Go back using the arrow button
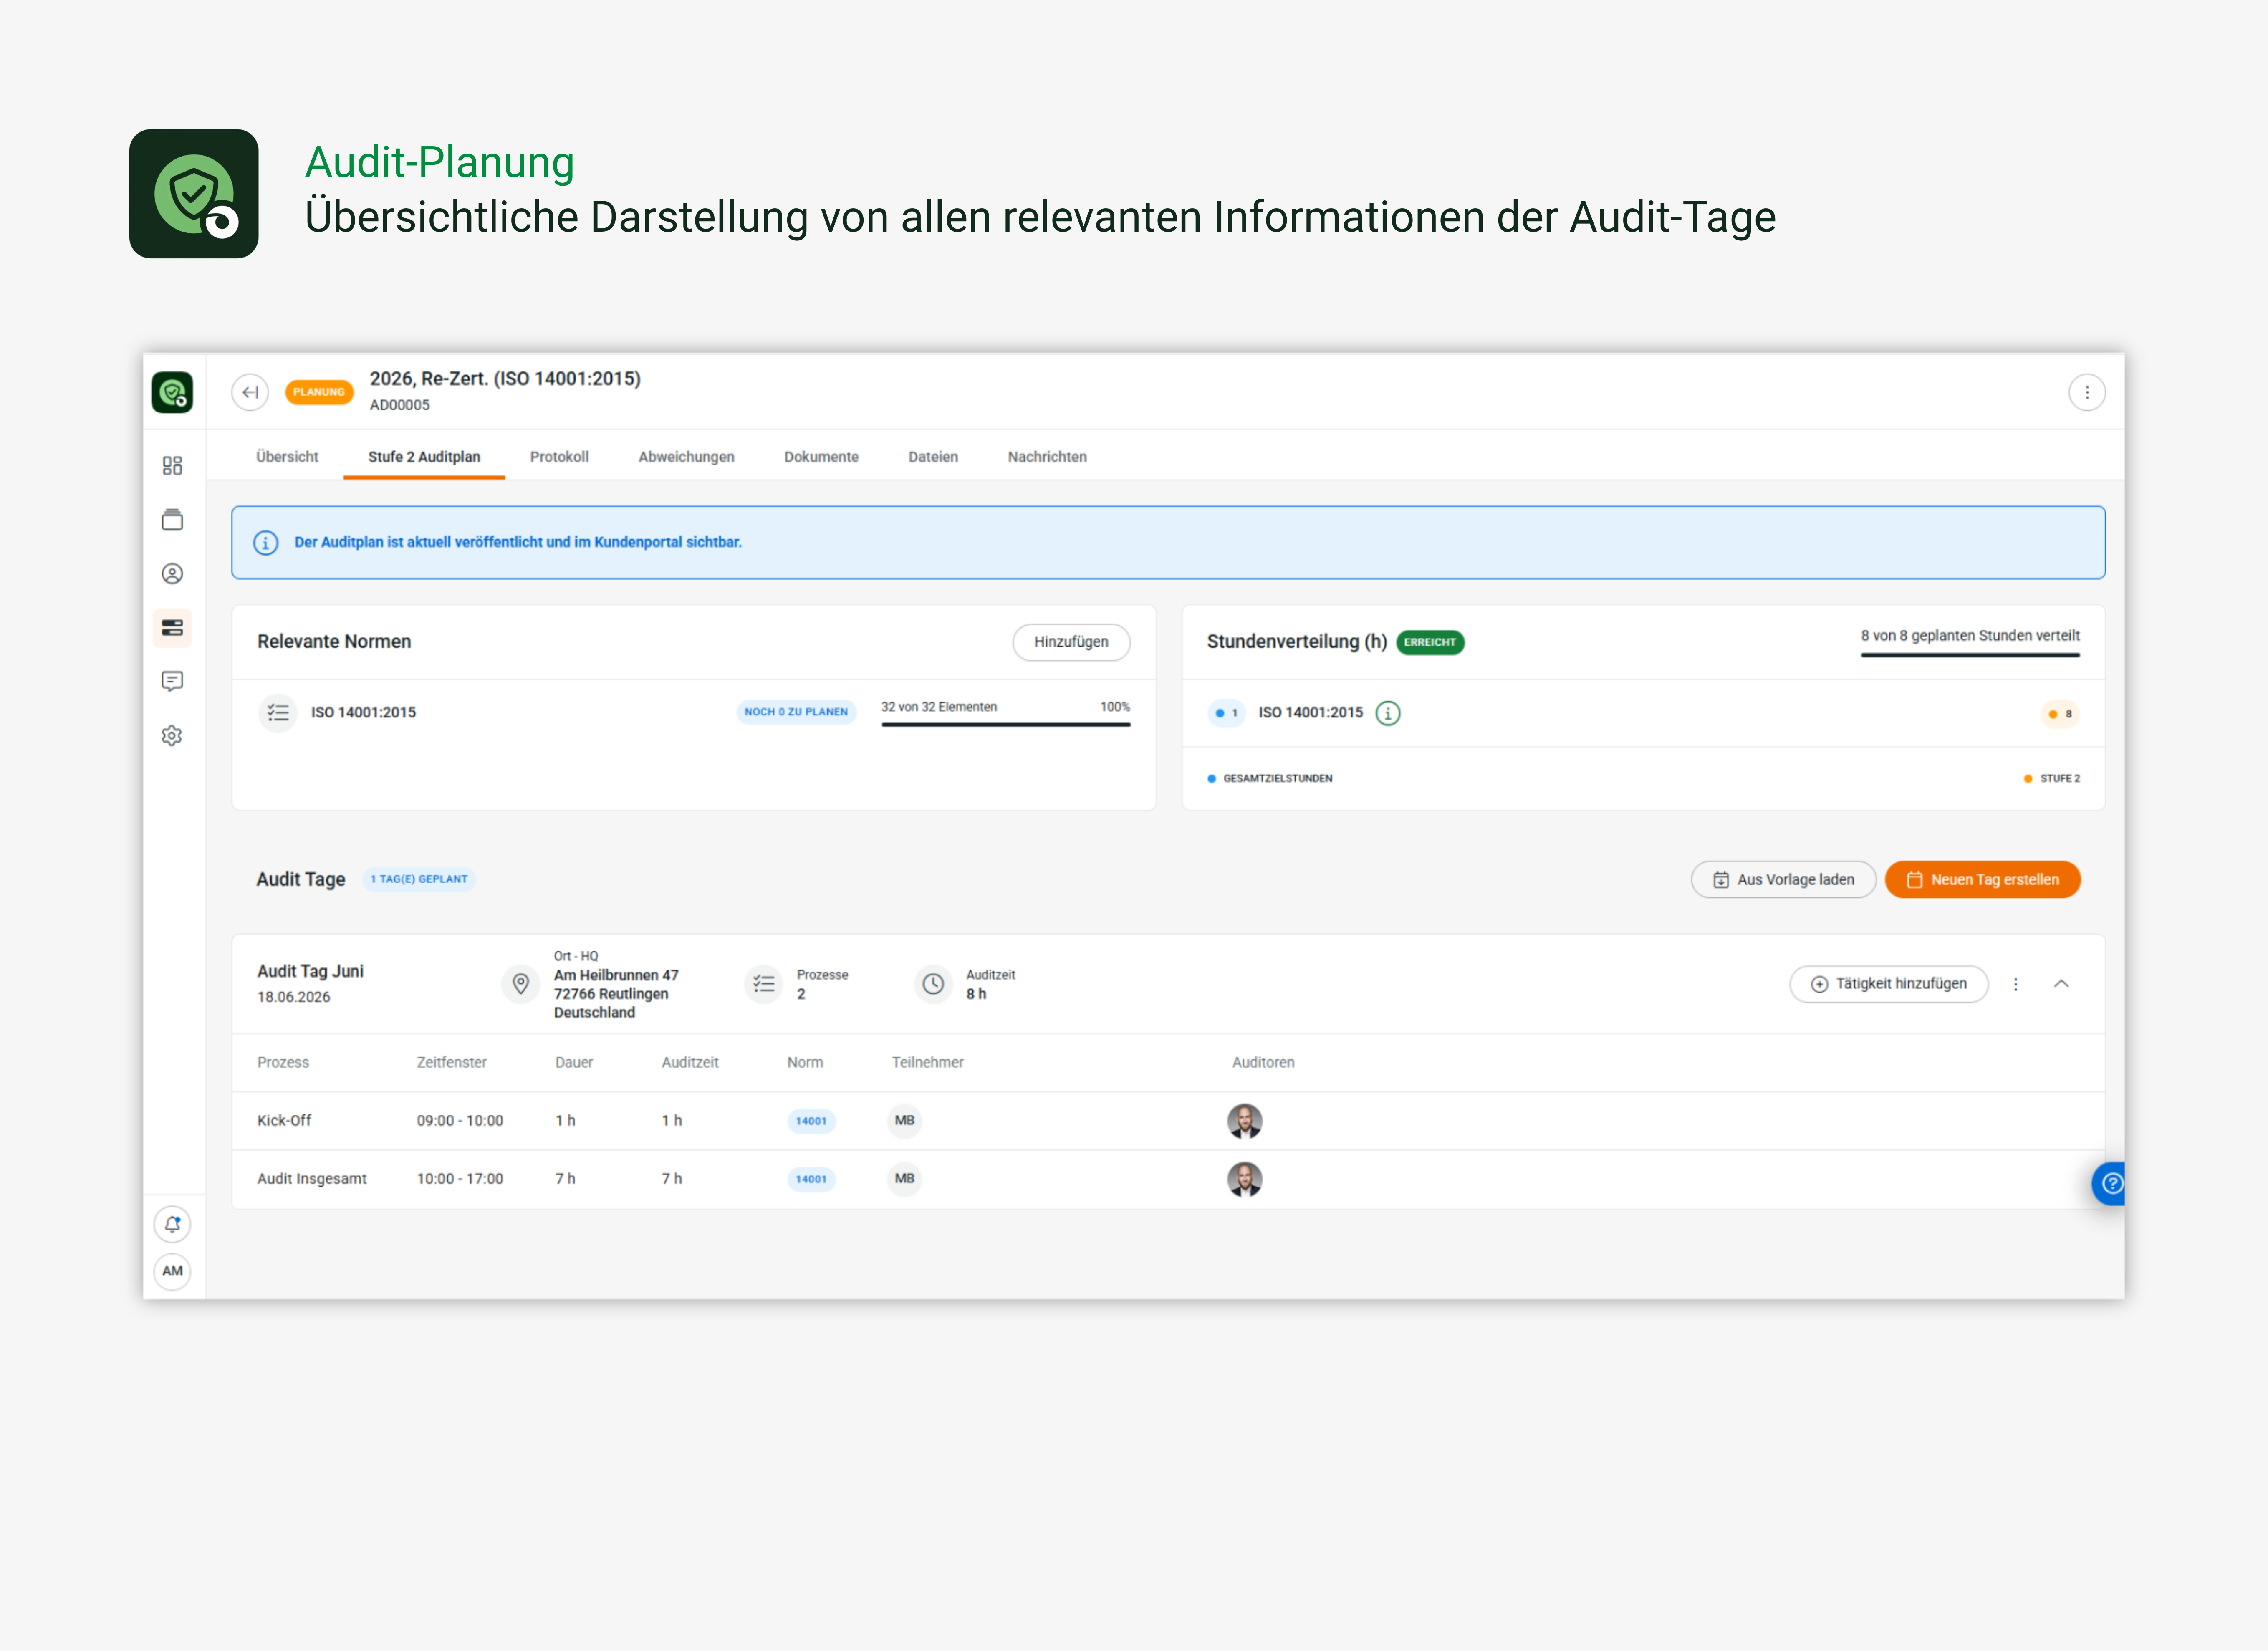2268x1652 pixels. [x=250, y=392]
